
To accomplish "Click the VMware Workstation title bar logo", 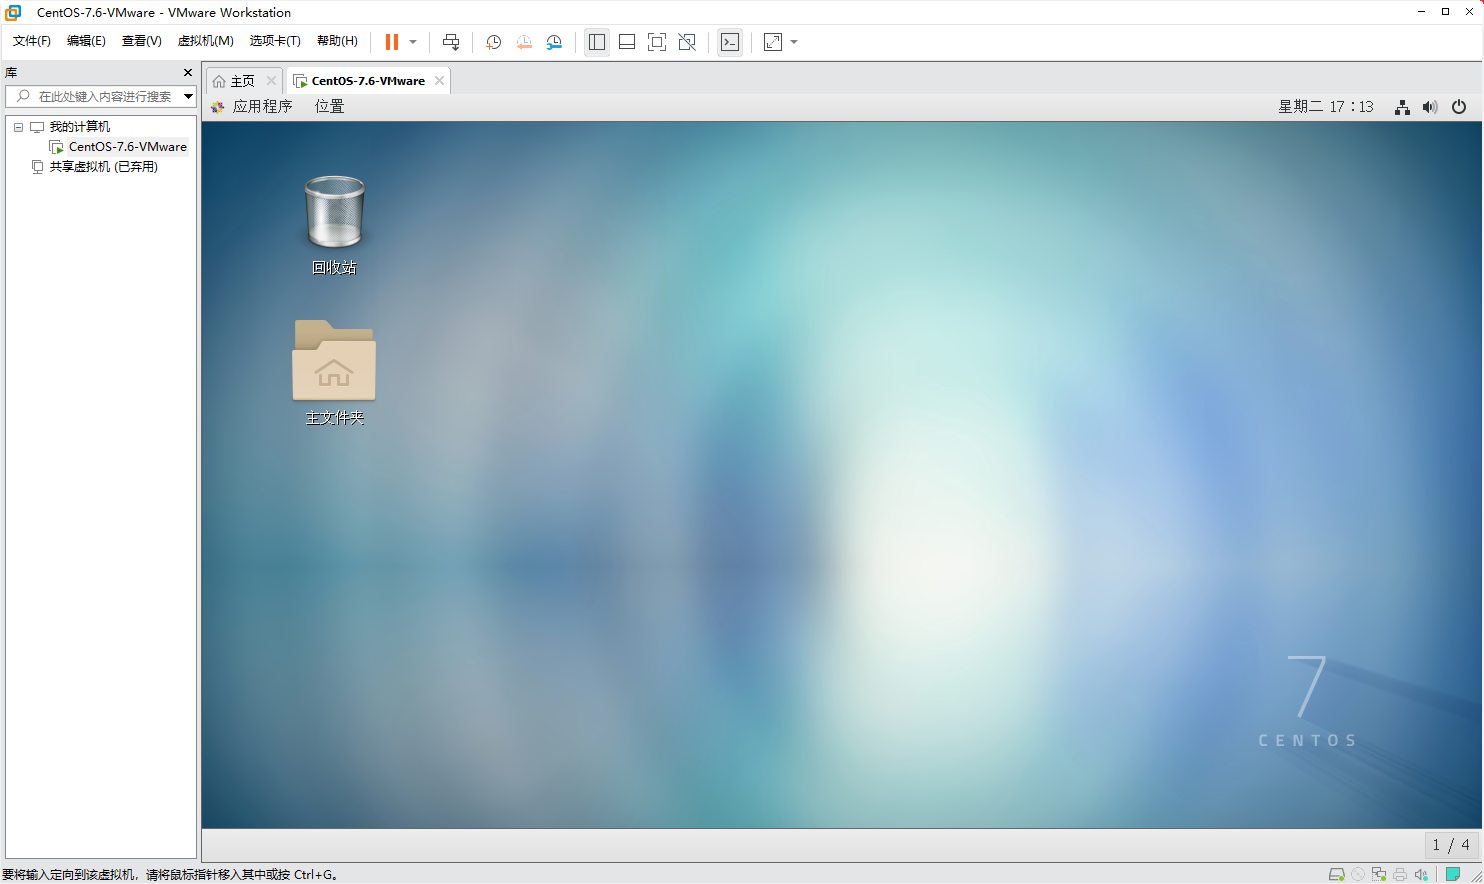I will click(13, 12).
